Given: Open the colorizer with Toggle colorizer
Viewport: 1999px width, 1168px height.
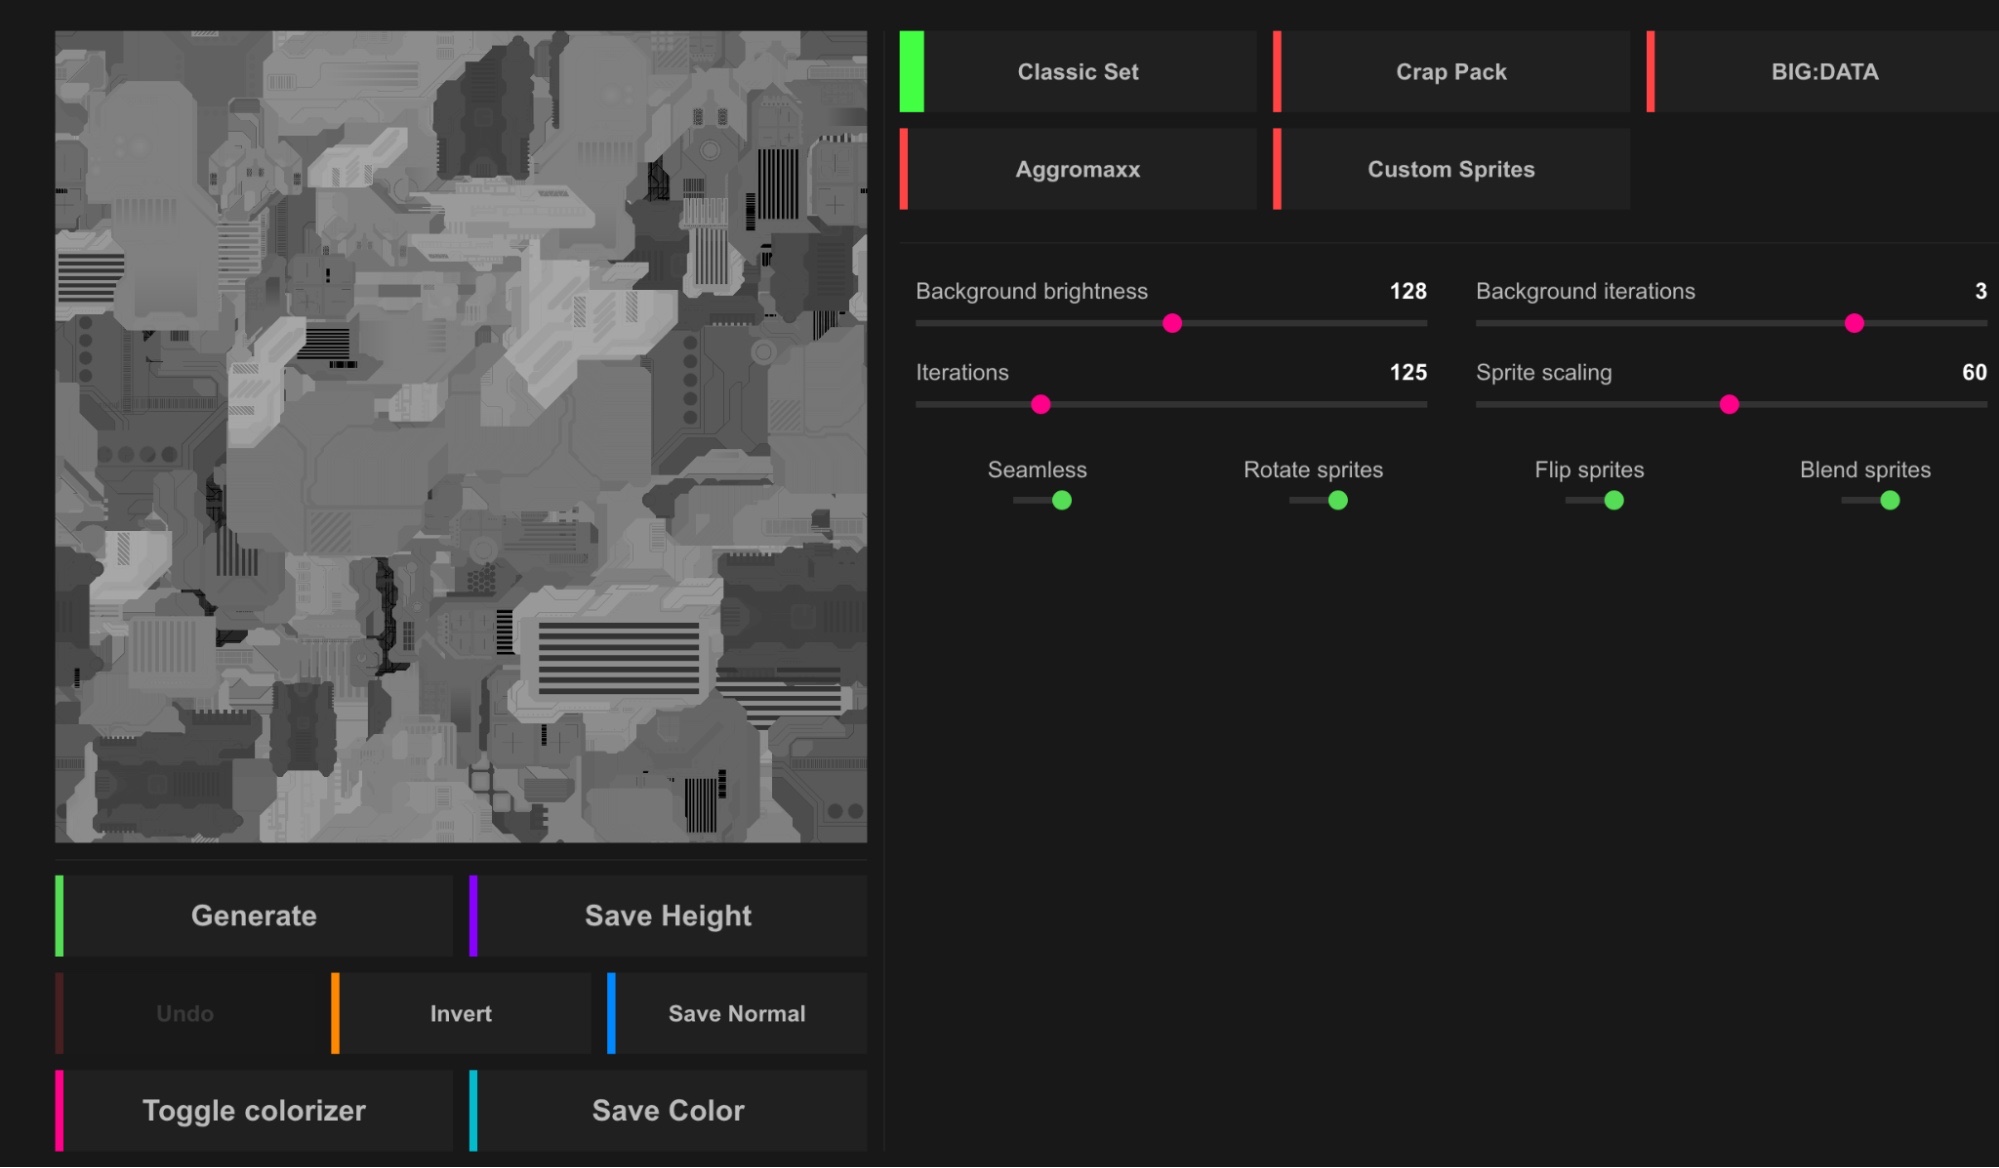Looking at the screenshot, I should click(x=254, y=1110).
